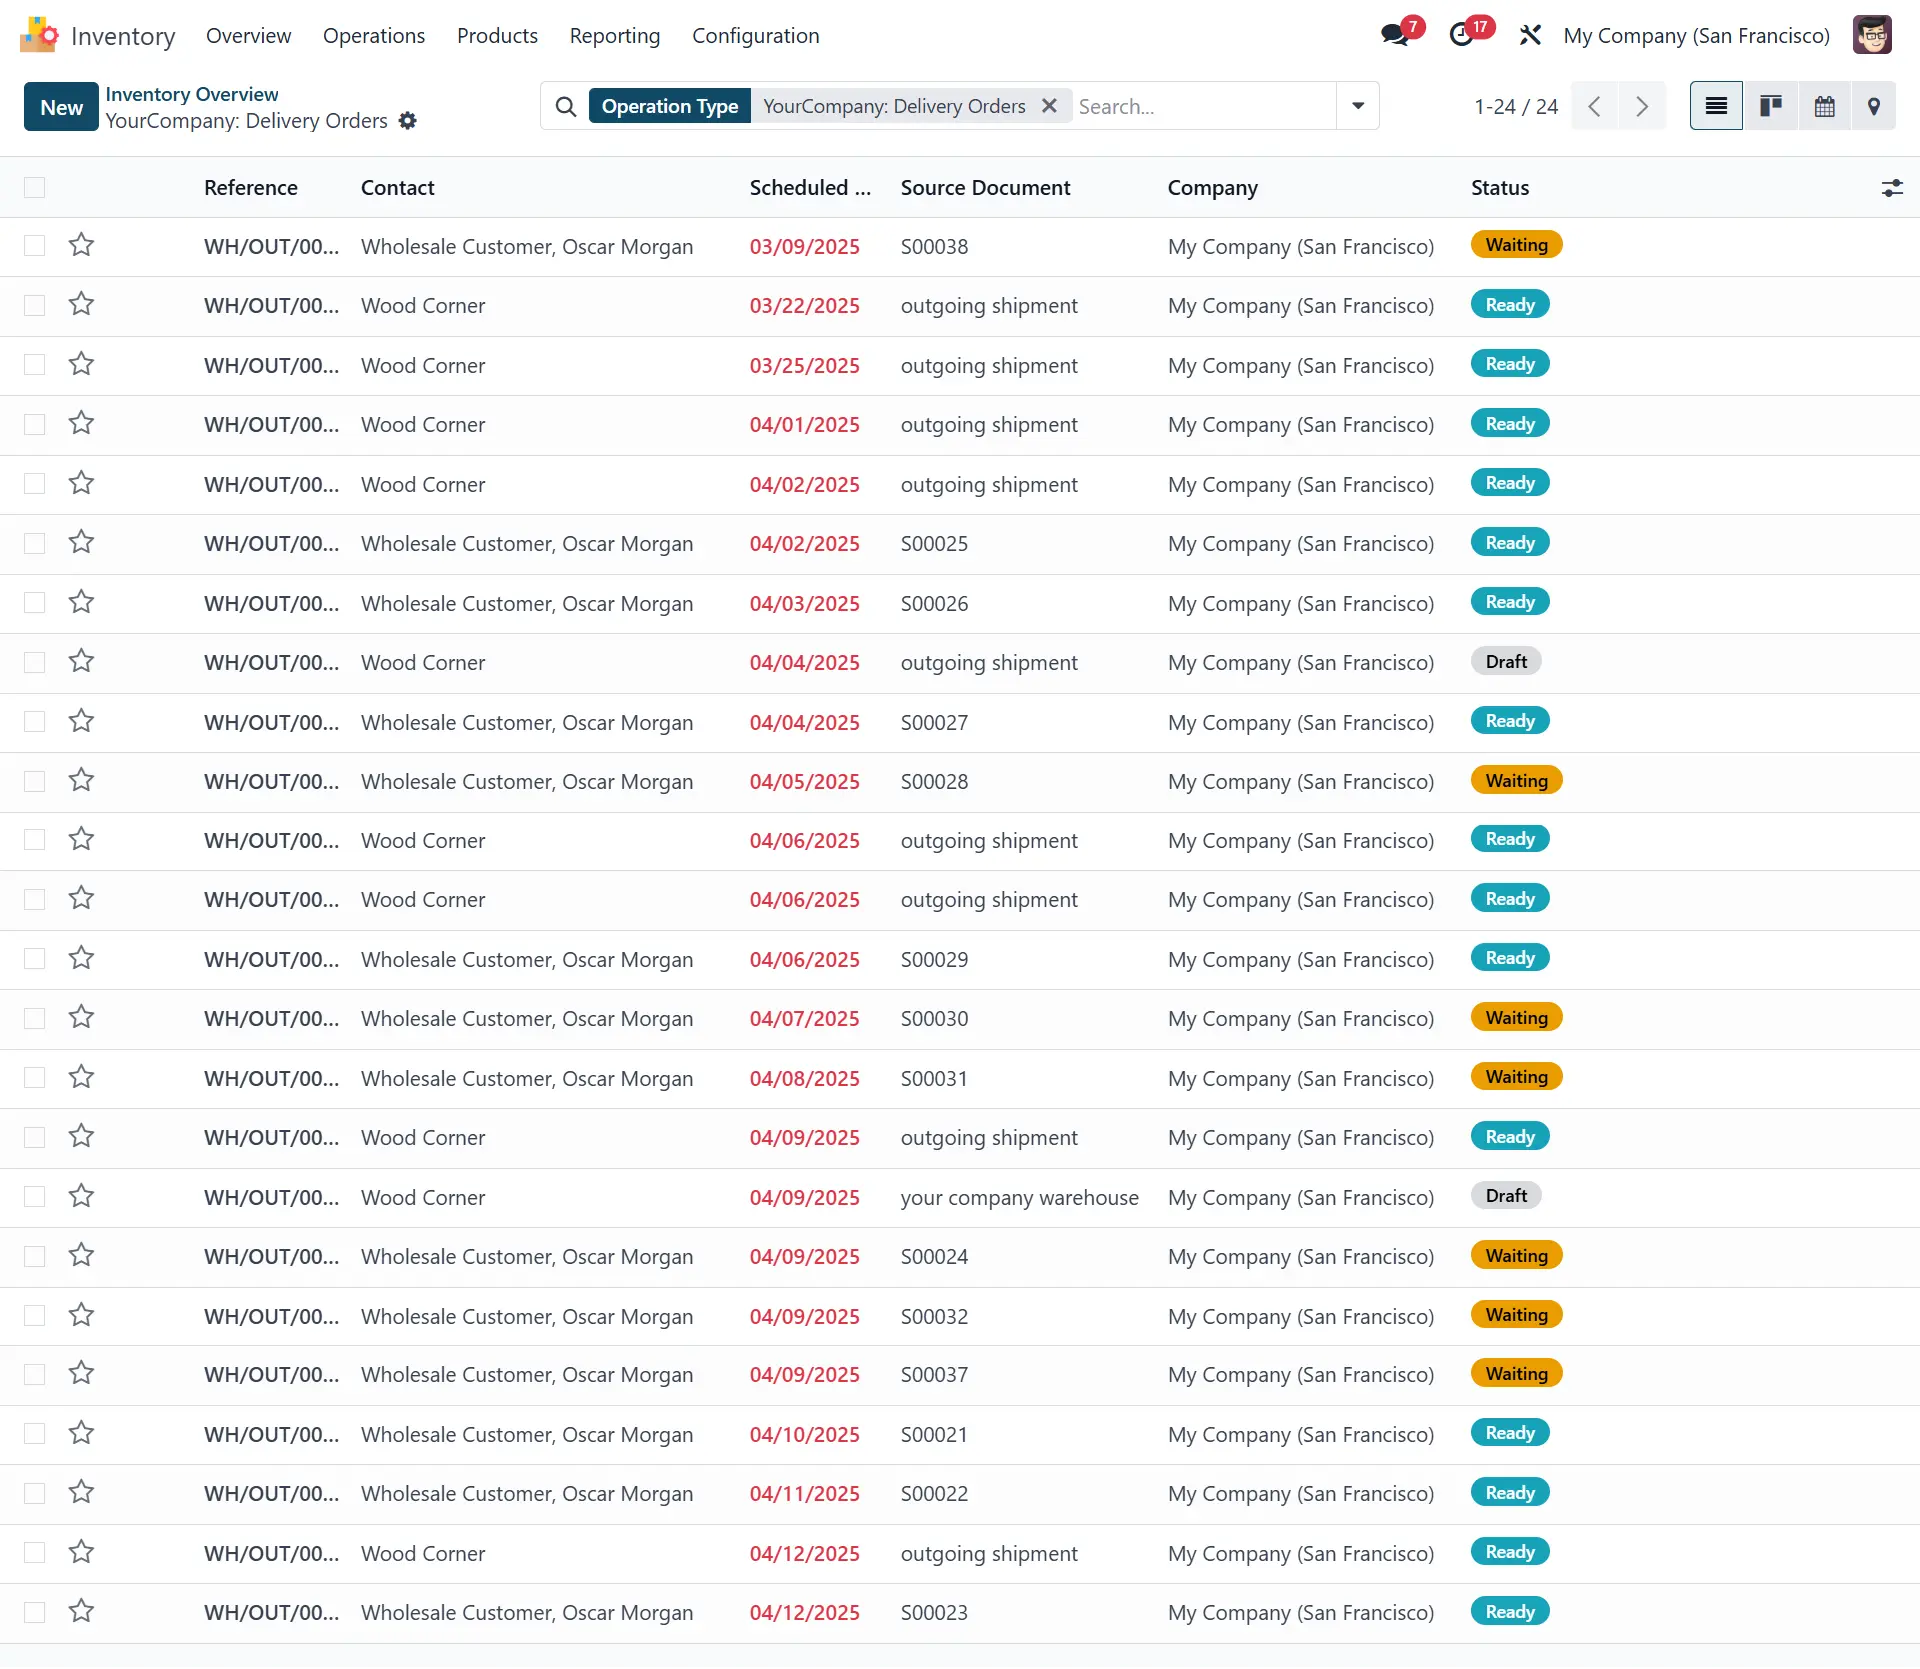
Task: Expand the search options dropdown arrow
Action: [1357, 106]
